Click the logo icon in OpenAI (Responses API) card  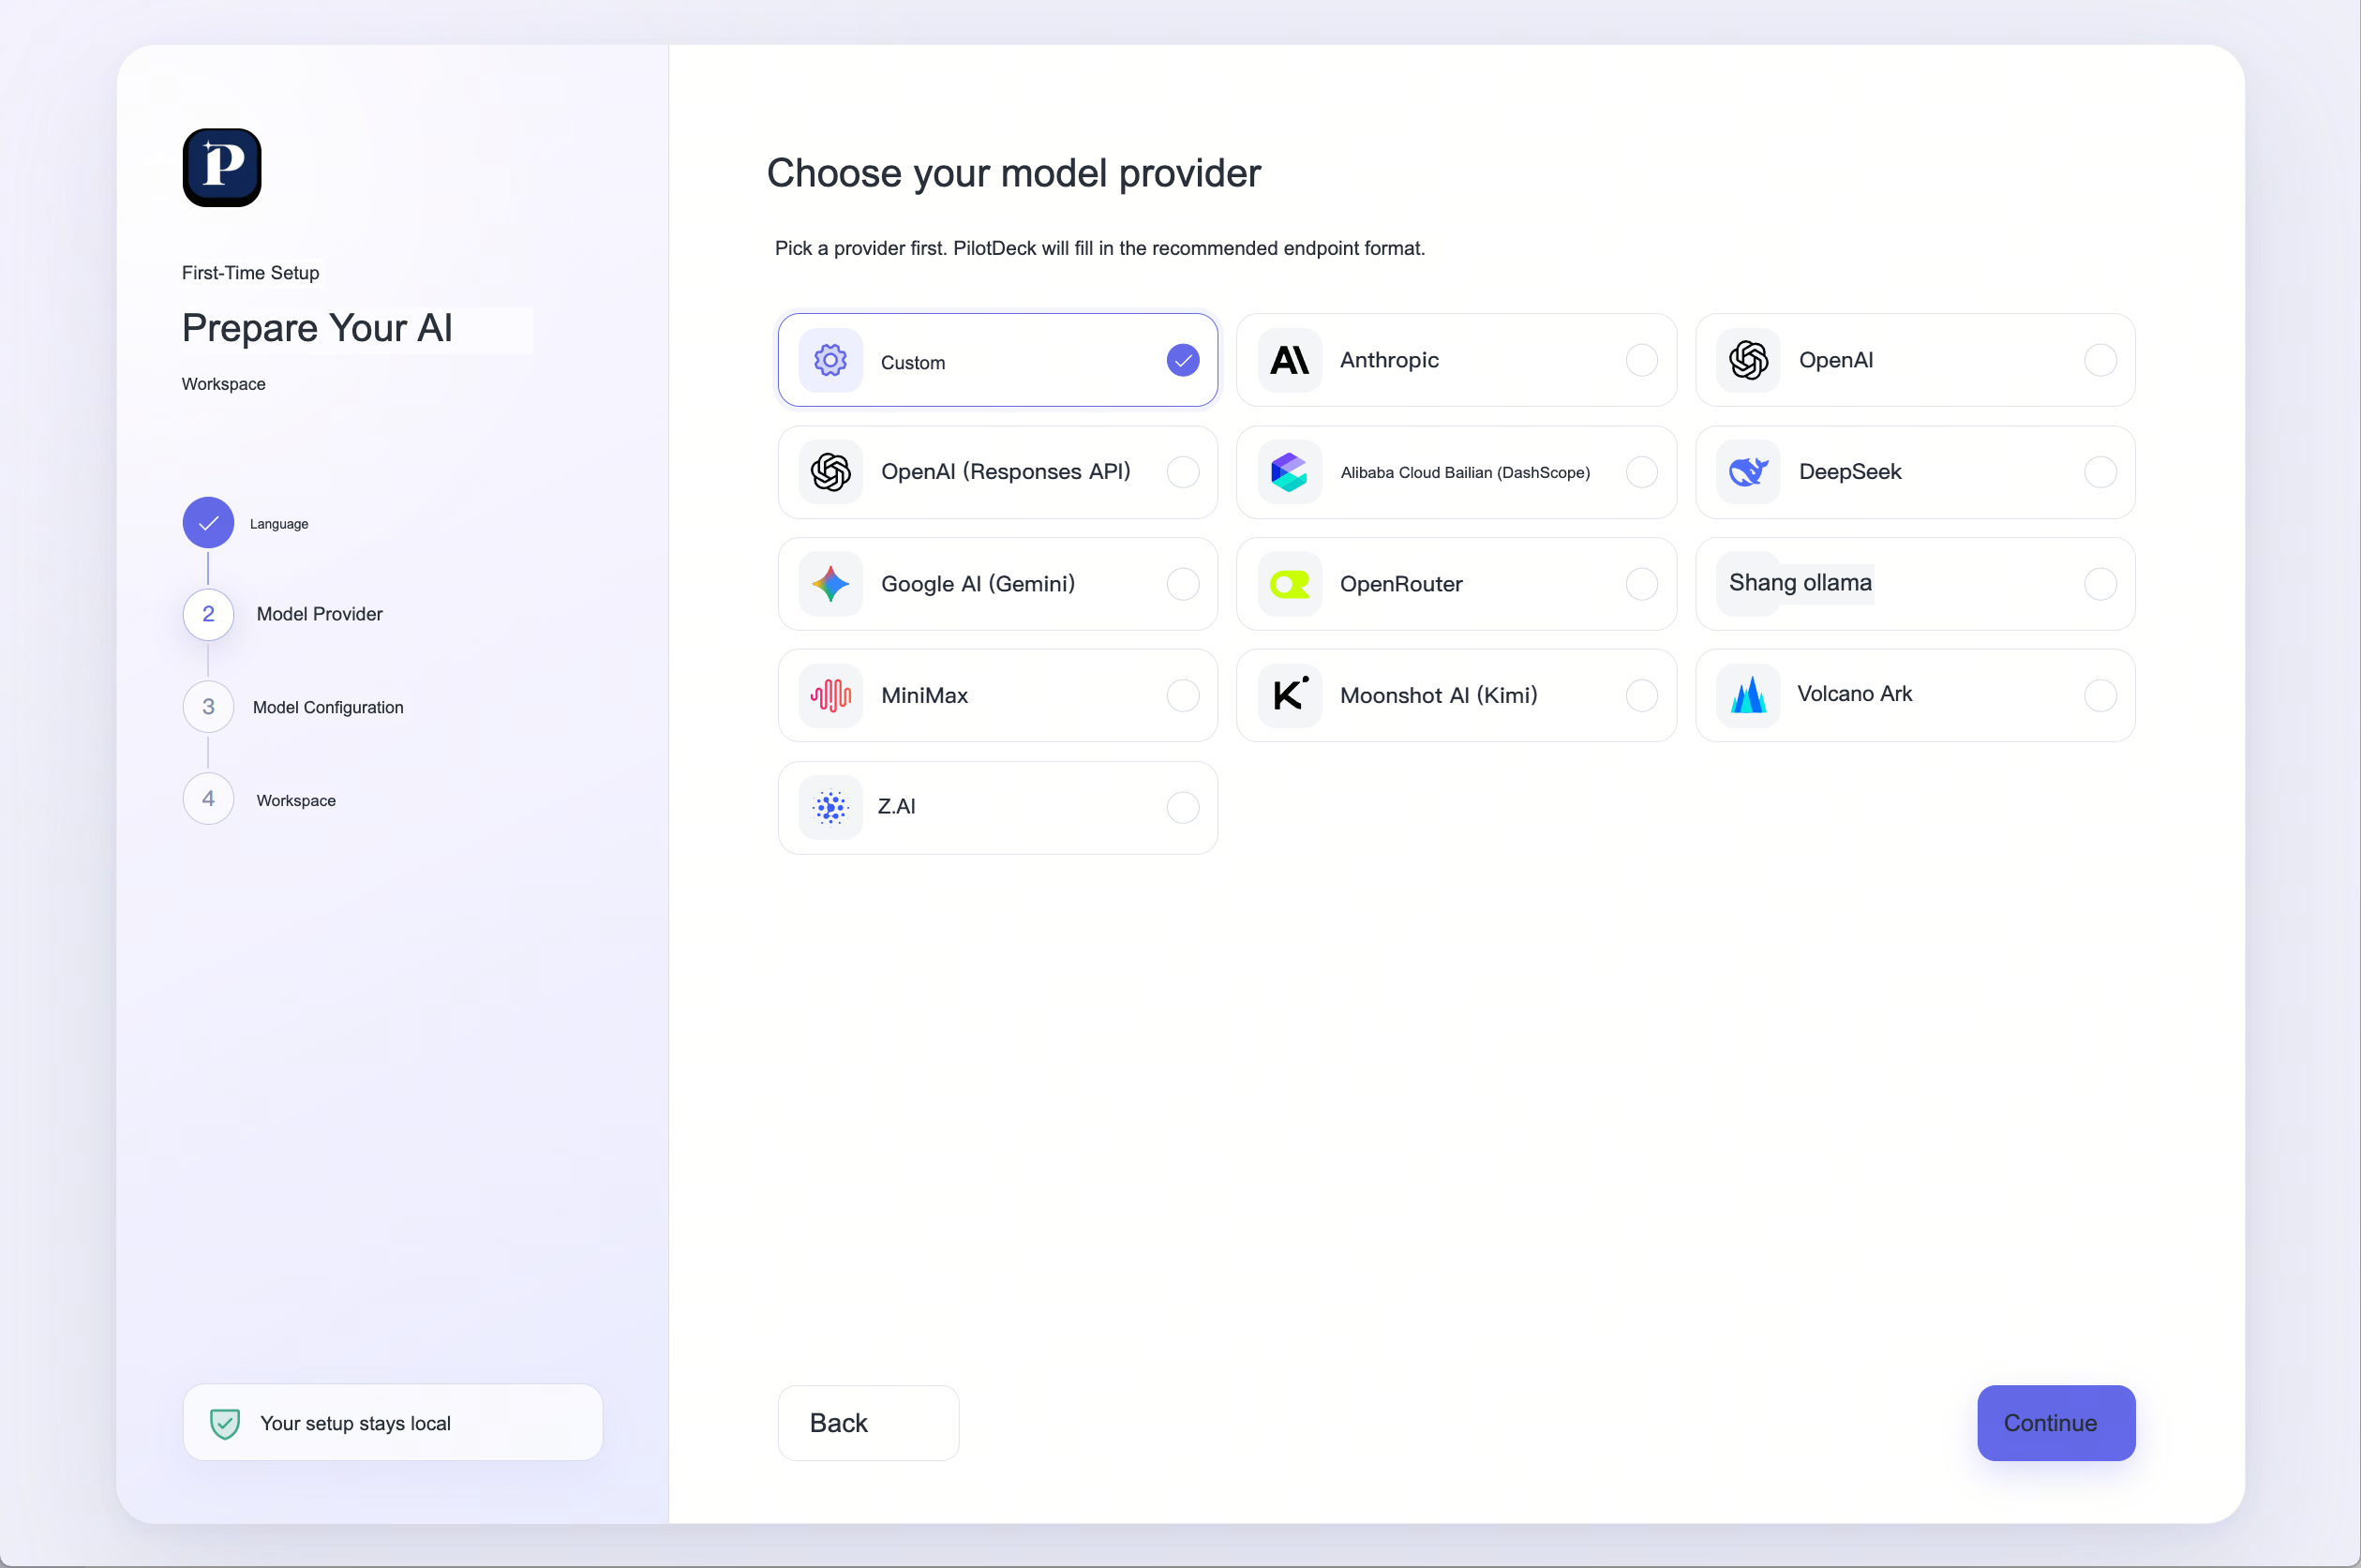[x=830, y=472]
